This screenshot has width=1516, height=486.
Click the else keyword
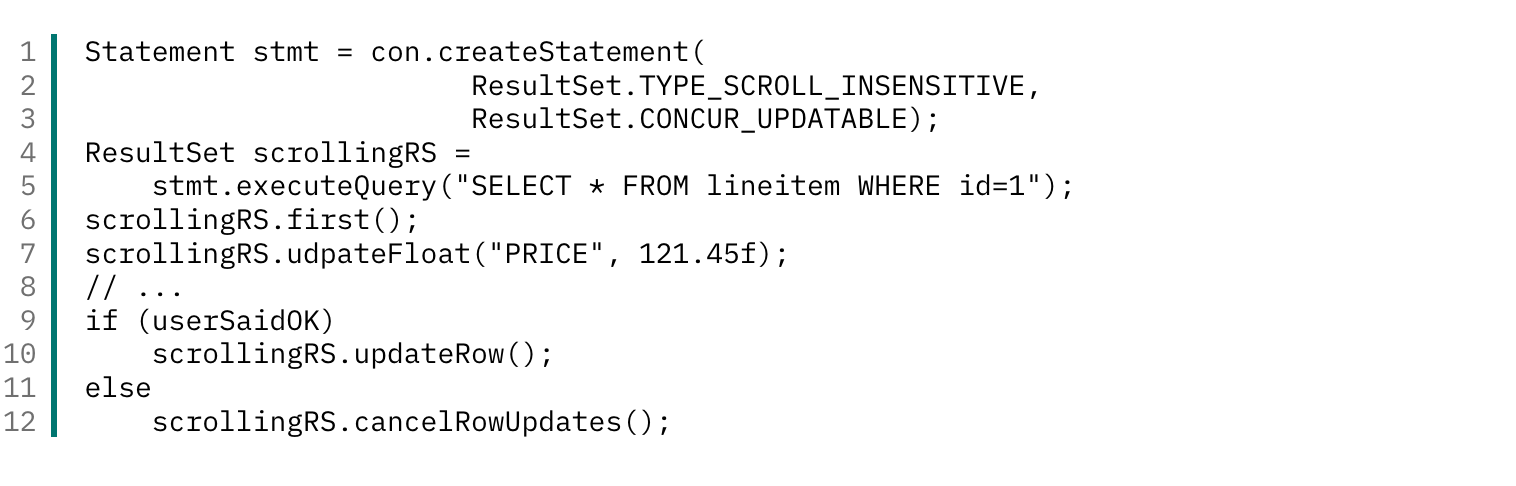click(118, 388)
